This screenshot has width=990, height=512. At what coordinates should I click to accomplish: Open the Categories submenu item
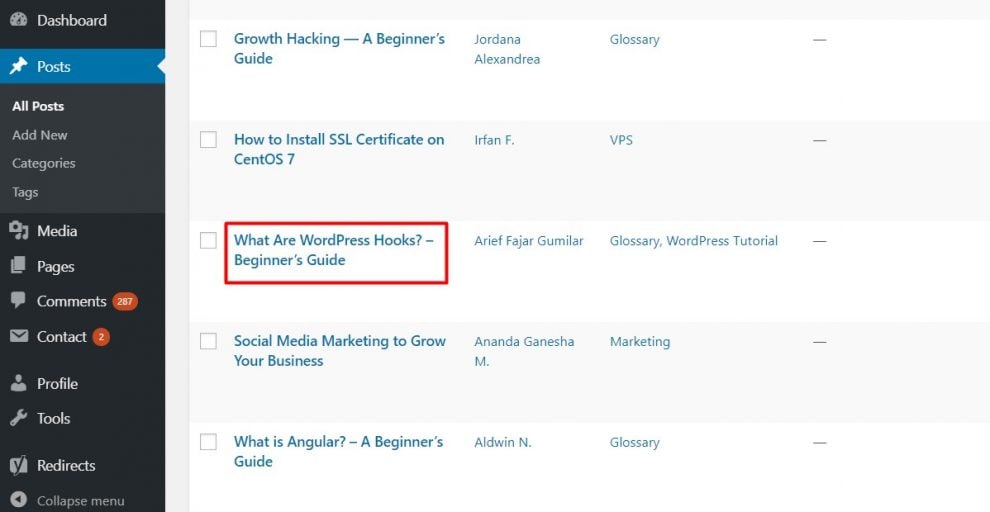click(x=44, y=163)
